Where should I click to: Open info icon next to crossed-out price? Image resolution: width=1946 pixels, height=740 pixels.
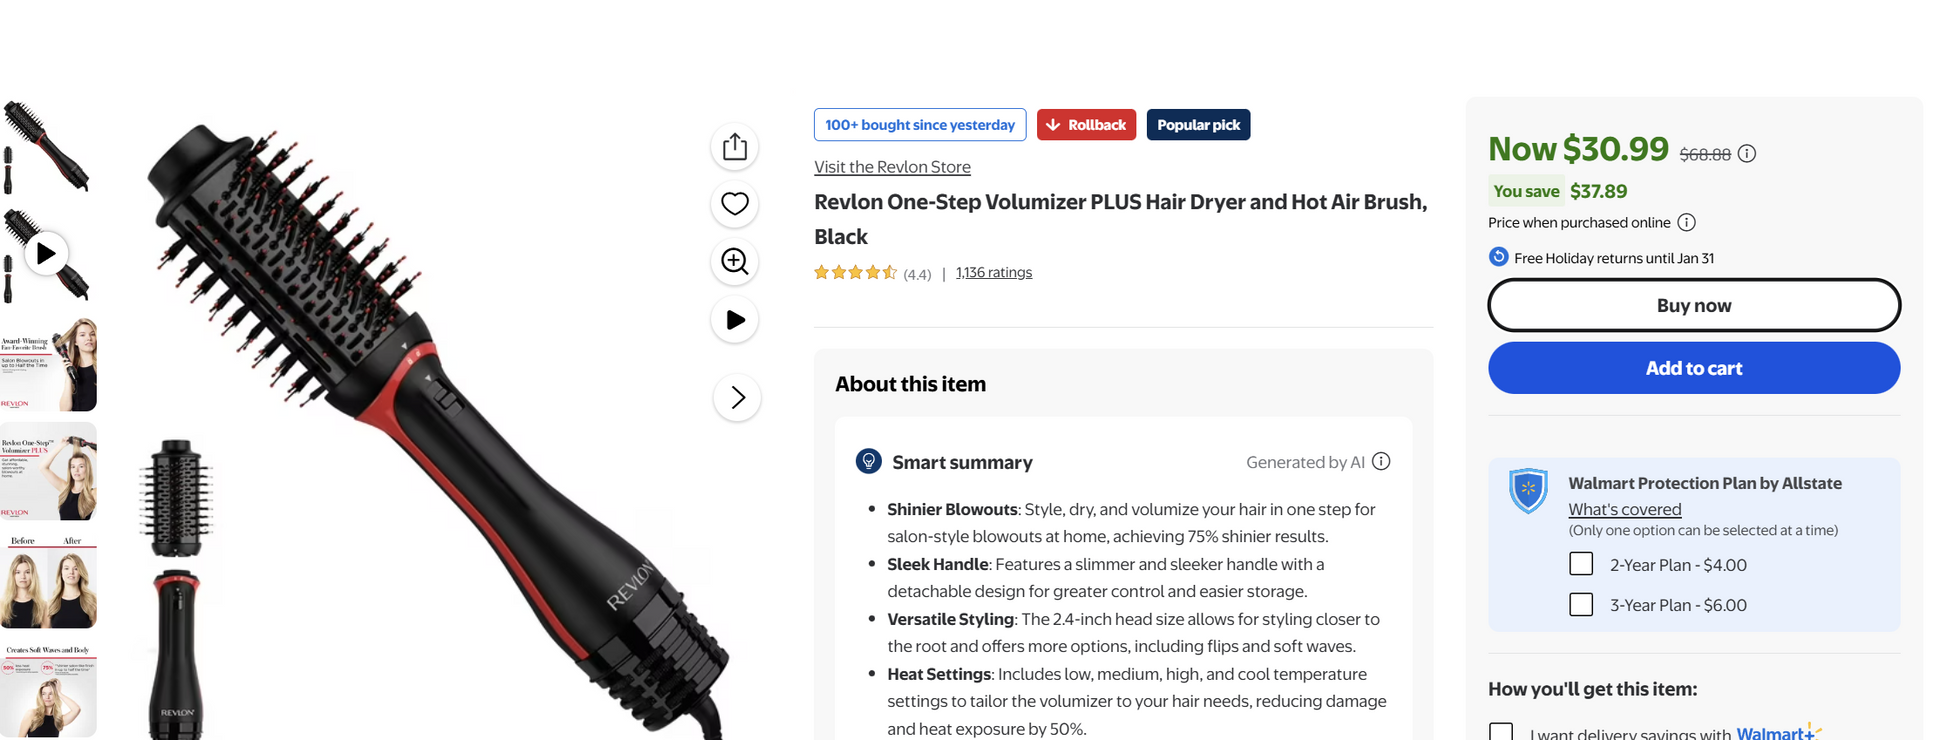pos(1747,154)
